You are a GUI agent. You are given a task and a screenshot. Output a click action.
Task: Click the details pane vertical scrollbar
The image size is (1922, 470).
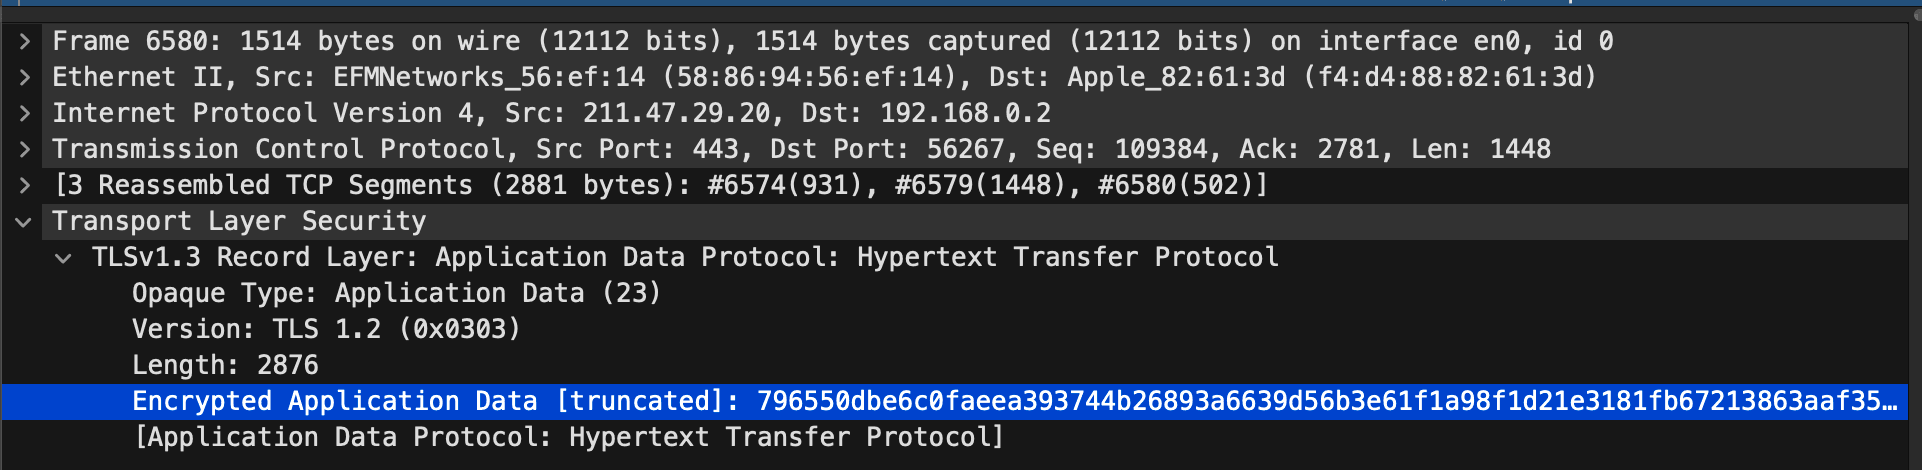point(1914,240)
